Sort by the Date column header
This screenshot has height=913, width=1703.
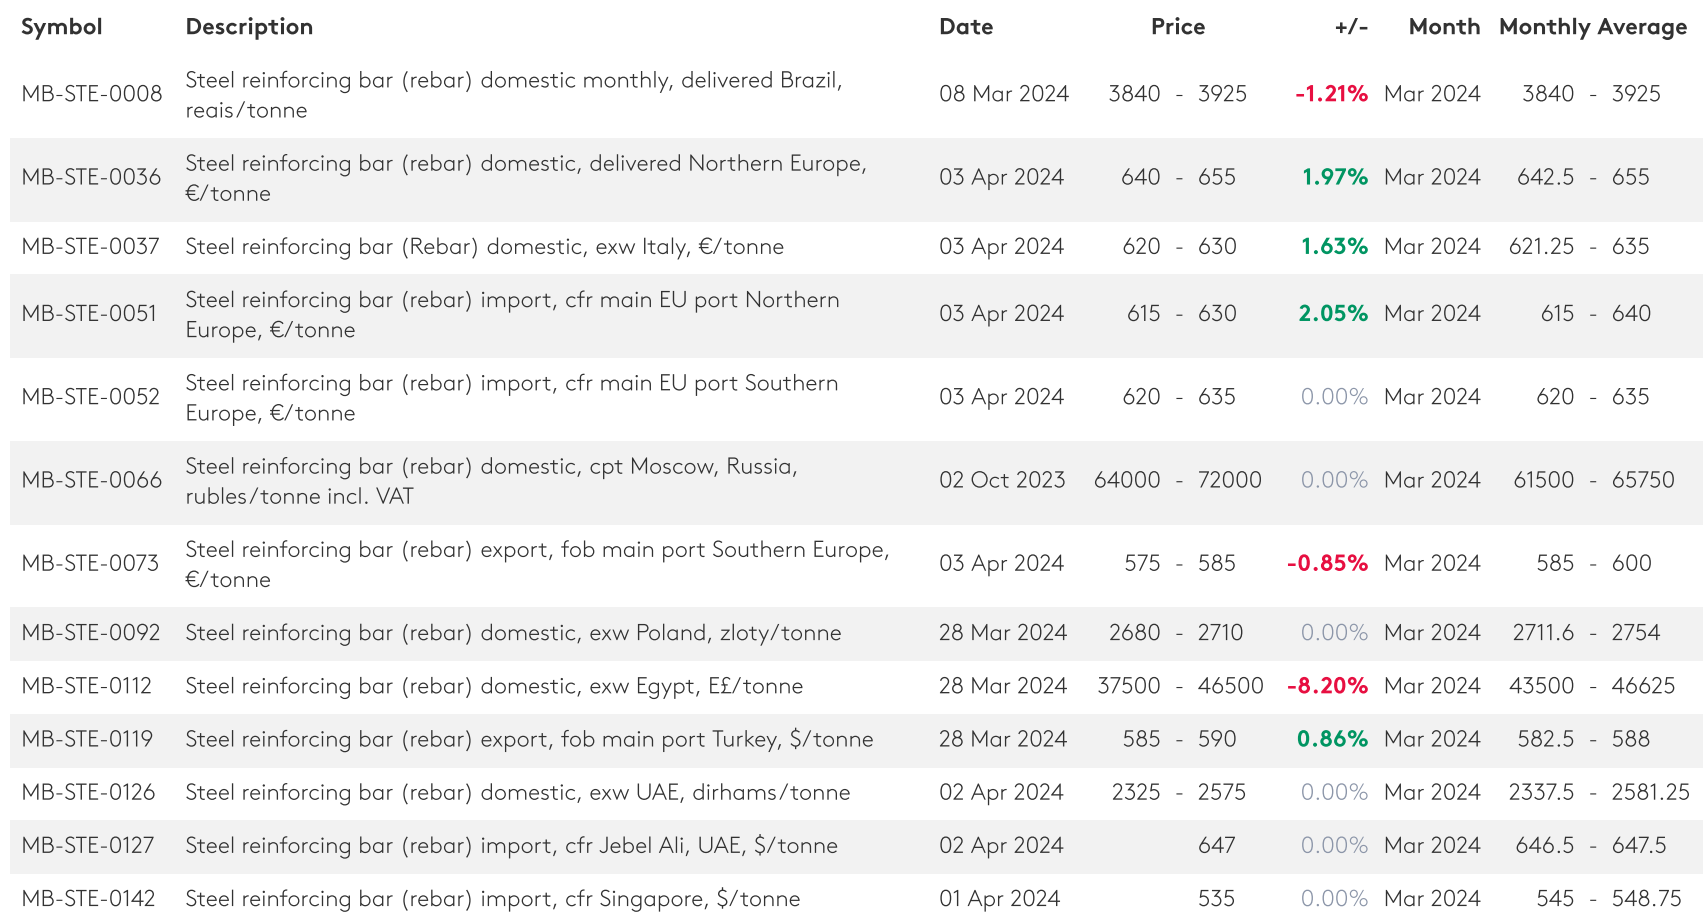965,27
